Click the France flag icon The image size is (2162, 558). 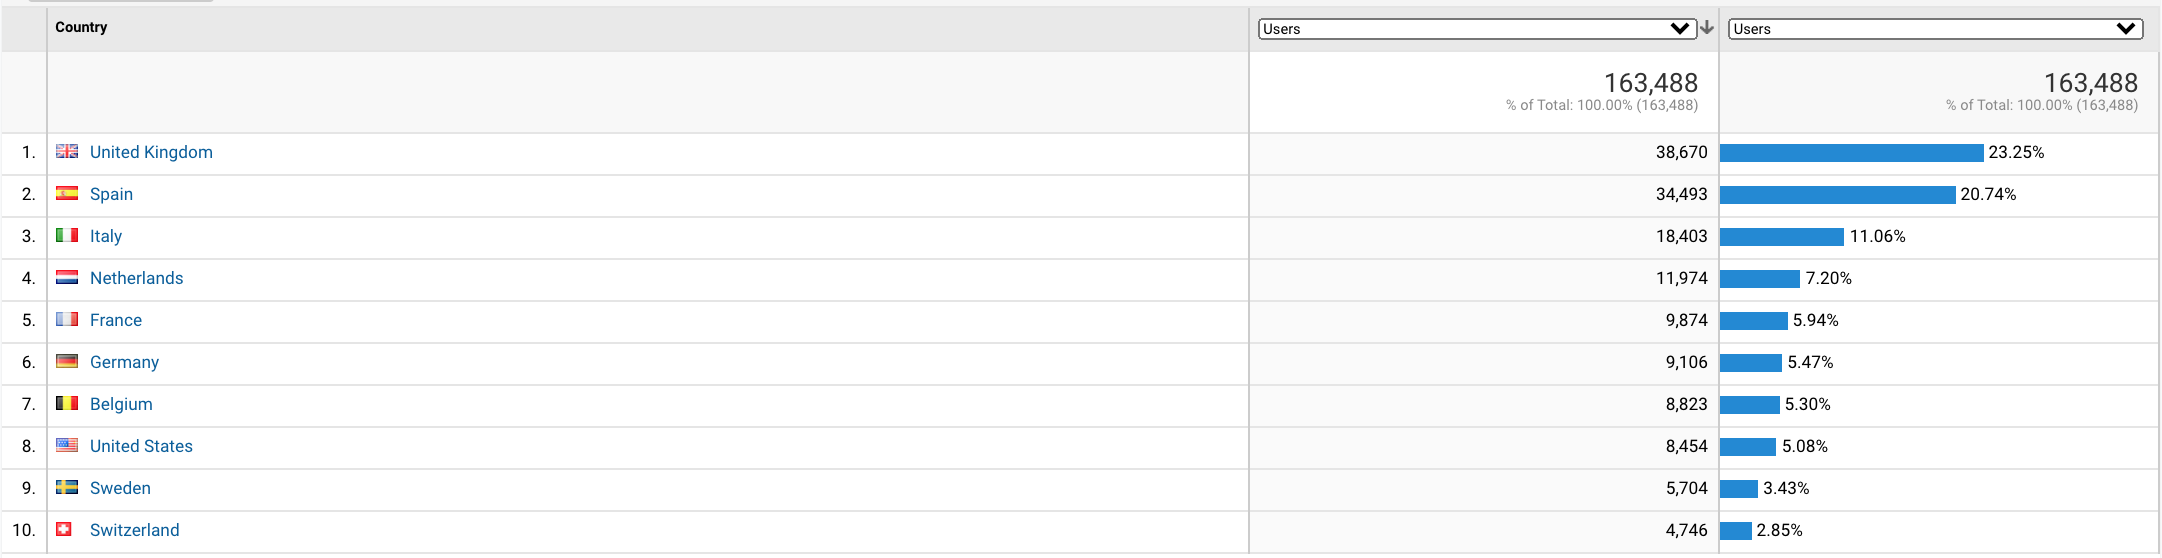pos(67,320)
